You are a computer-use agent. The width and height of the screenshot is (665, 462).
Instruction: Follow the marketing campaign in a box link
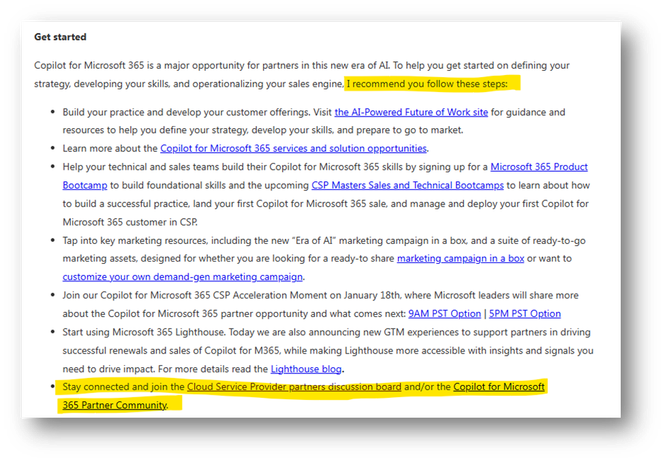pyautogui.click(x=460, y=258)
